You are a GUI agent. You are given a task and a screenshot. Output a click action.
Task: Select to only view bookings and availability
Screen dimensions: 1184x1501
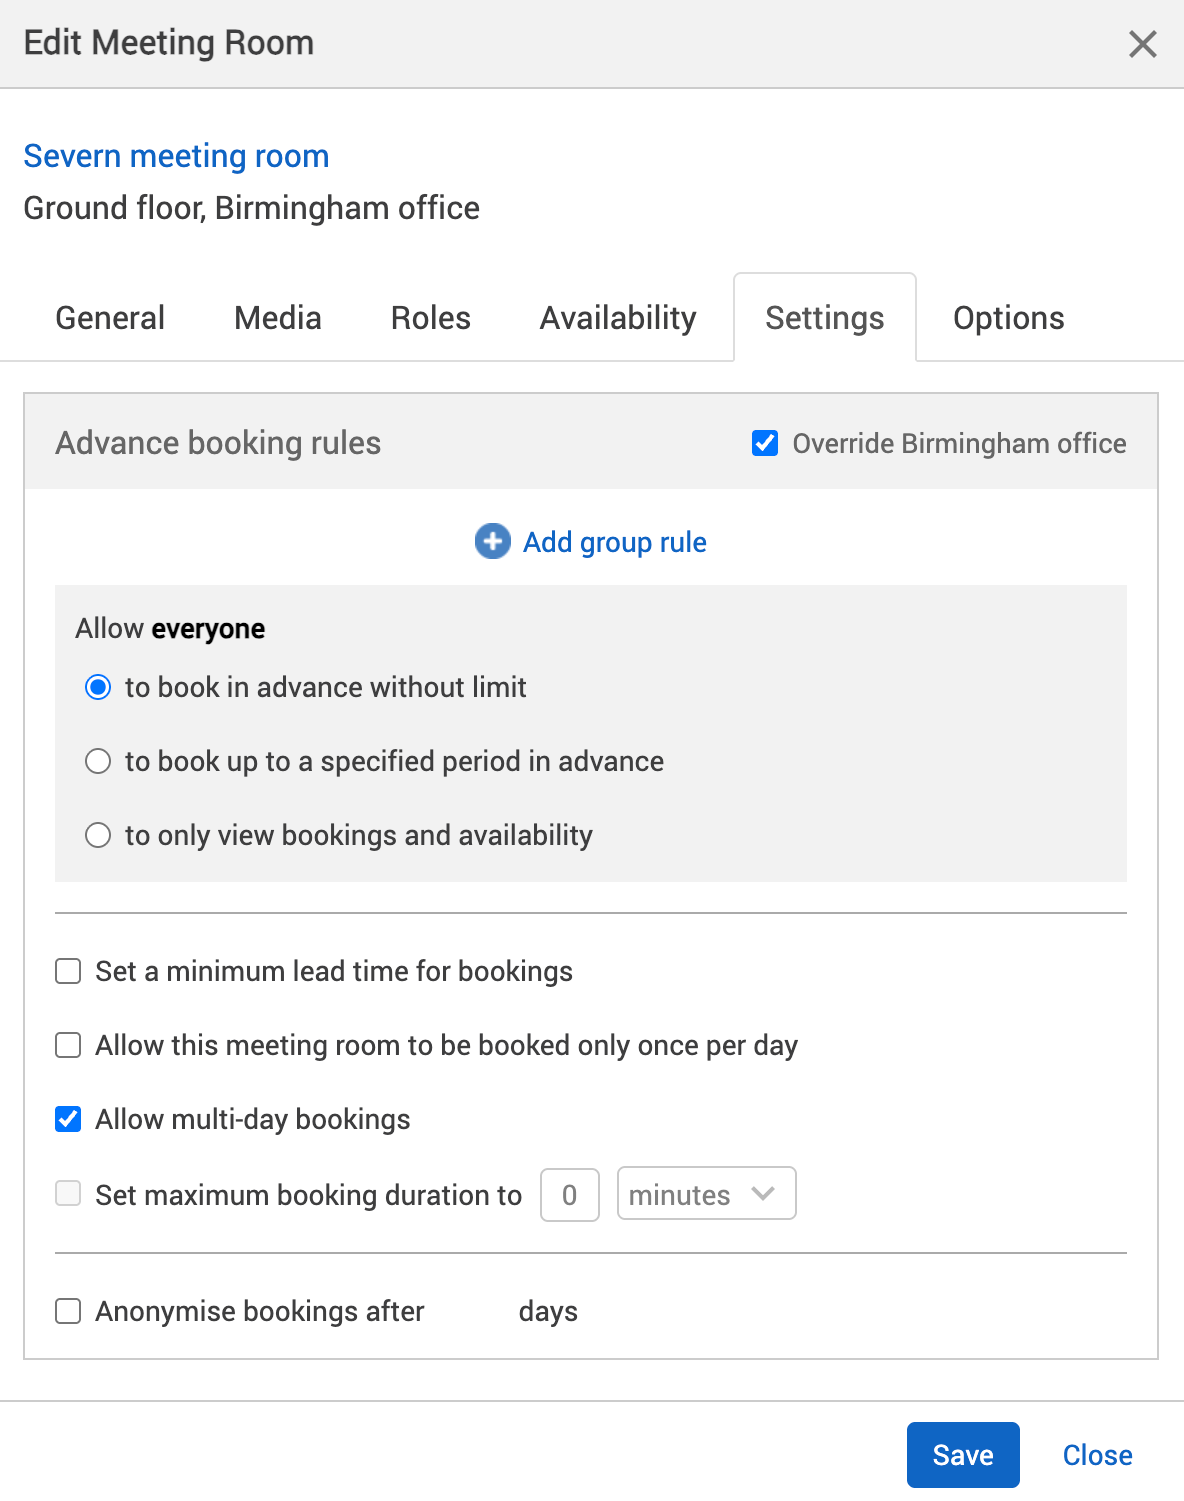98,835
